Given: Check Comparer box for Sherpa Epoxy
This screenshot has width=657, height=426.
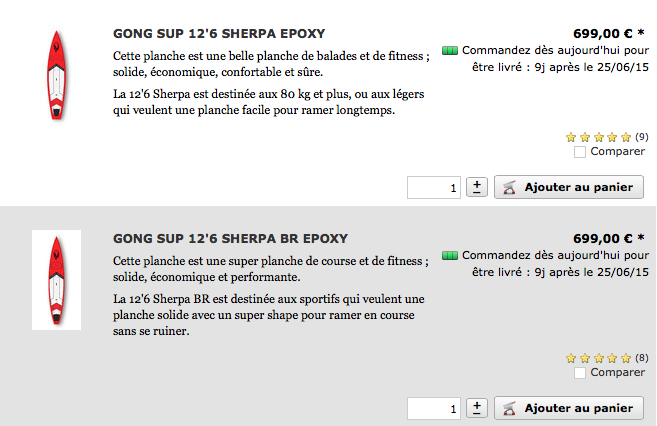Looking at the screenshot, I should pyautogui.click(x=580, y=152).
